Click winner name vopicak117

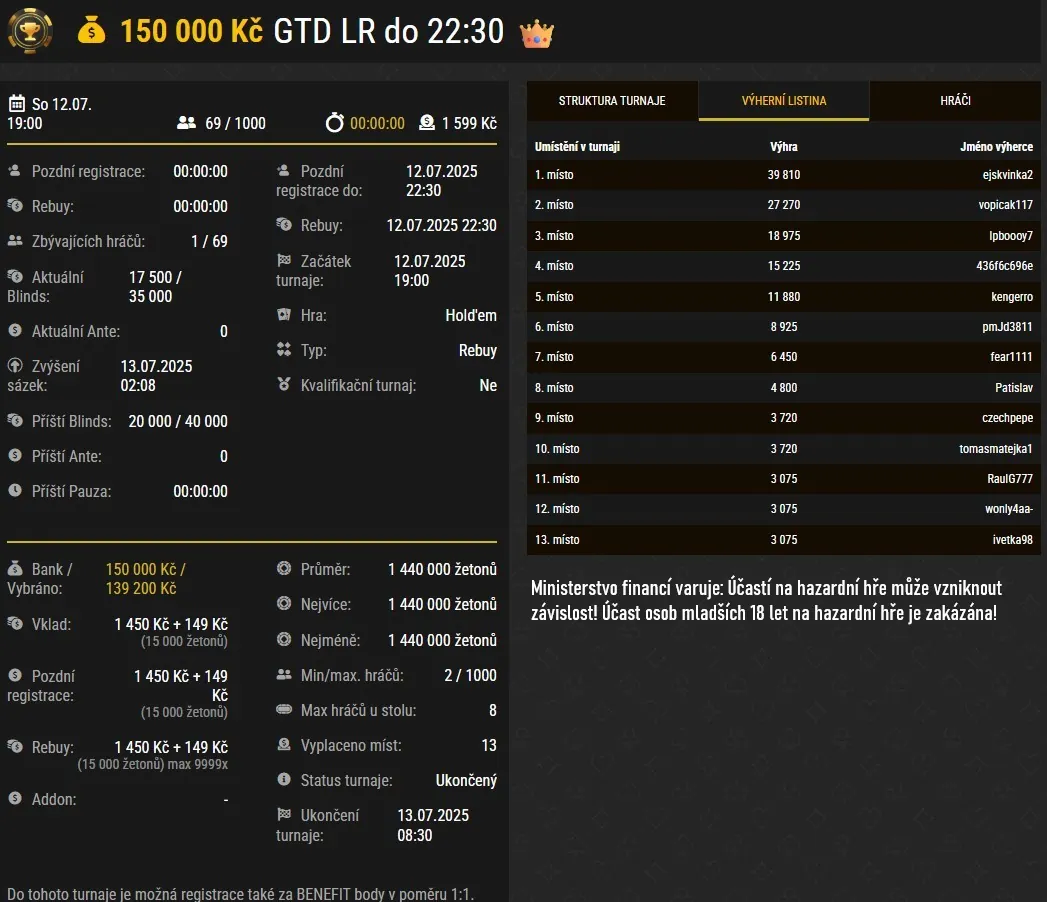(x=1006, y=205)
